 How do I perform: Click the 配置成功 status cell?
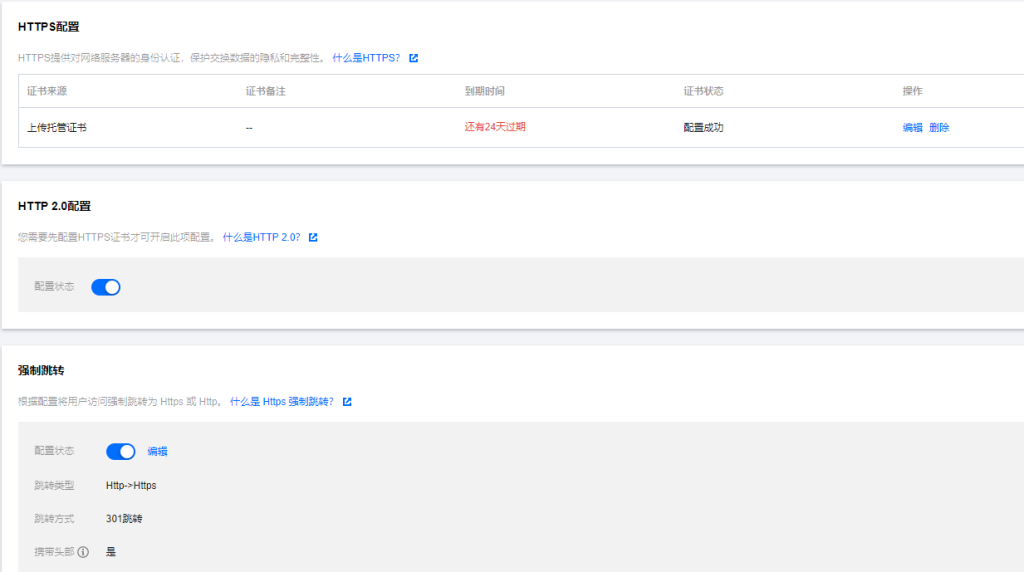pos(703,127)
